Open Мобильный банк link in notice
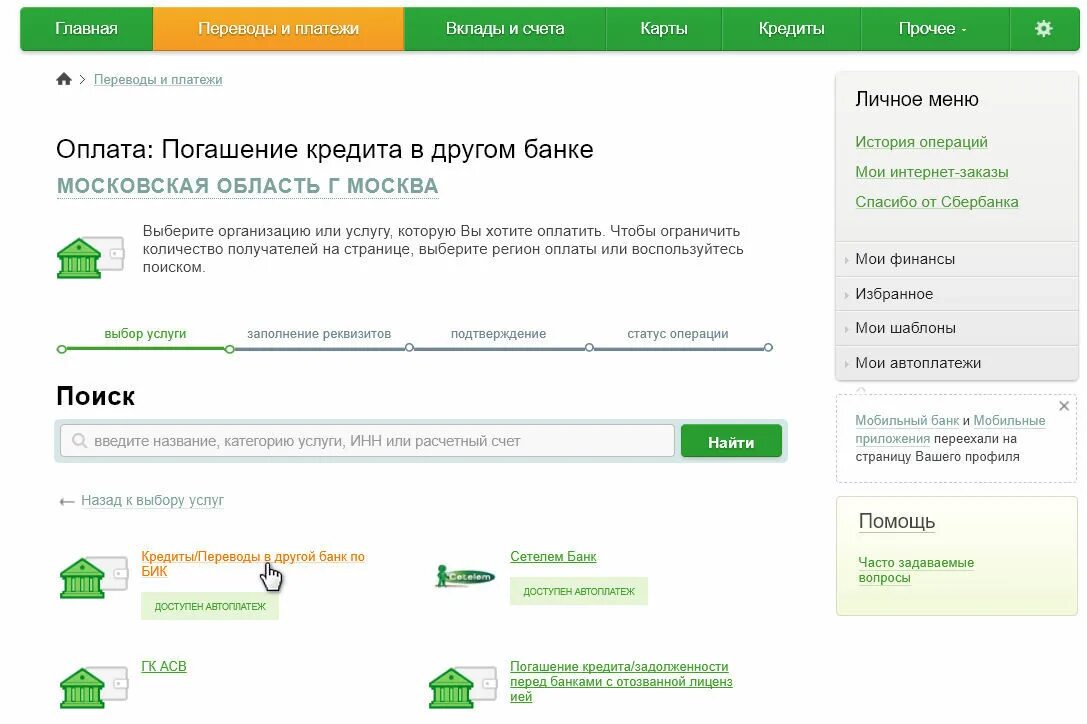Screen dimensions: 1087x724 pyautogui.click(x=907, y=420)
